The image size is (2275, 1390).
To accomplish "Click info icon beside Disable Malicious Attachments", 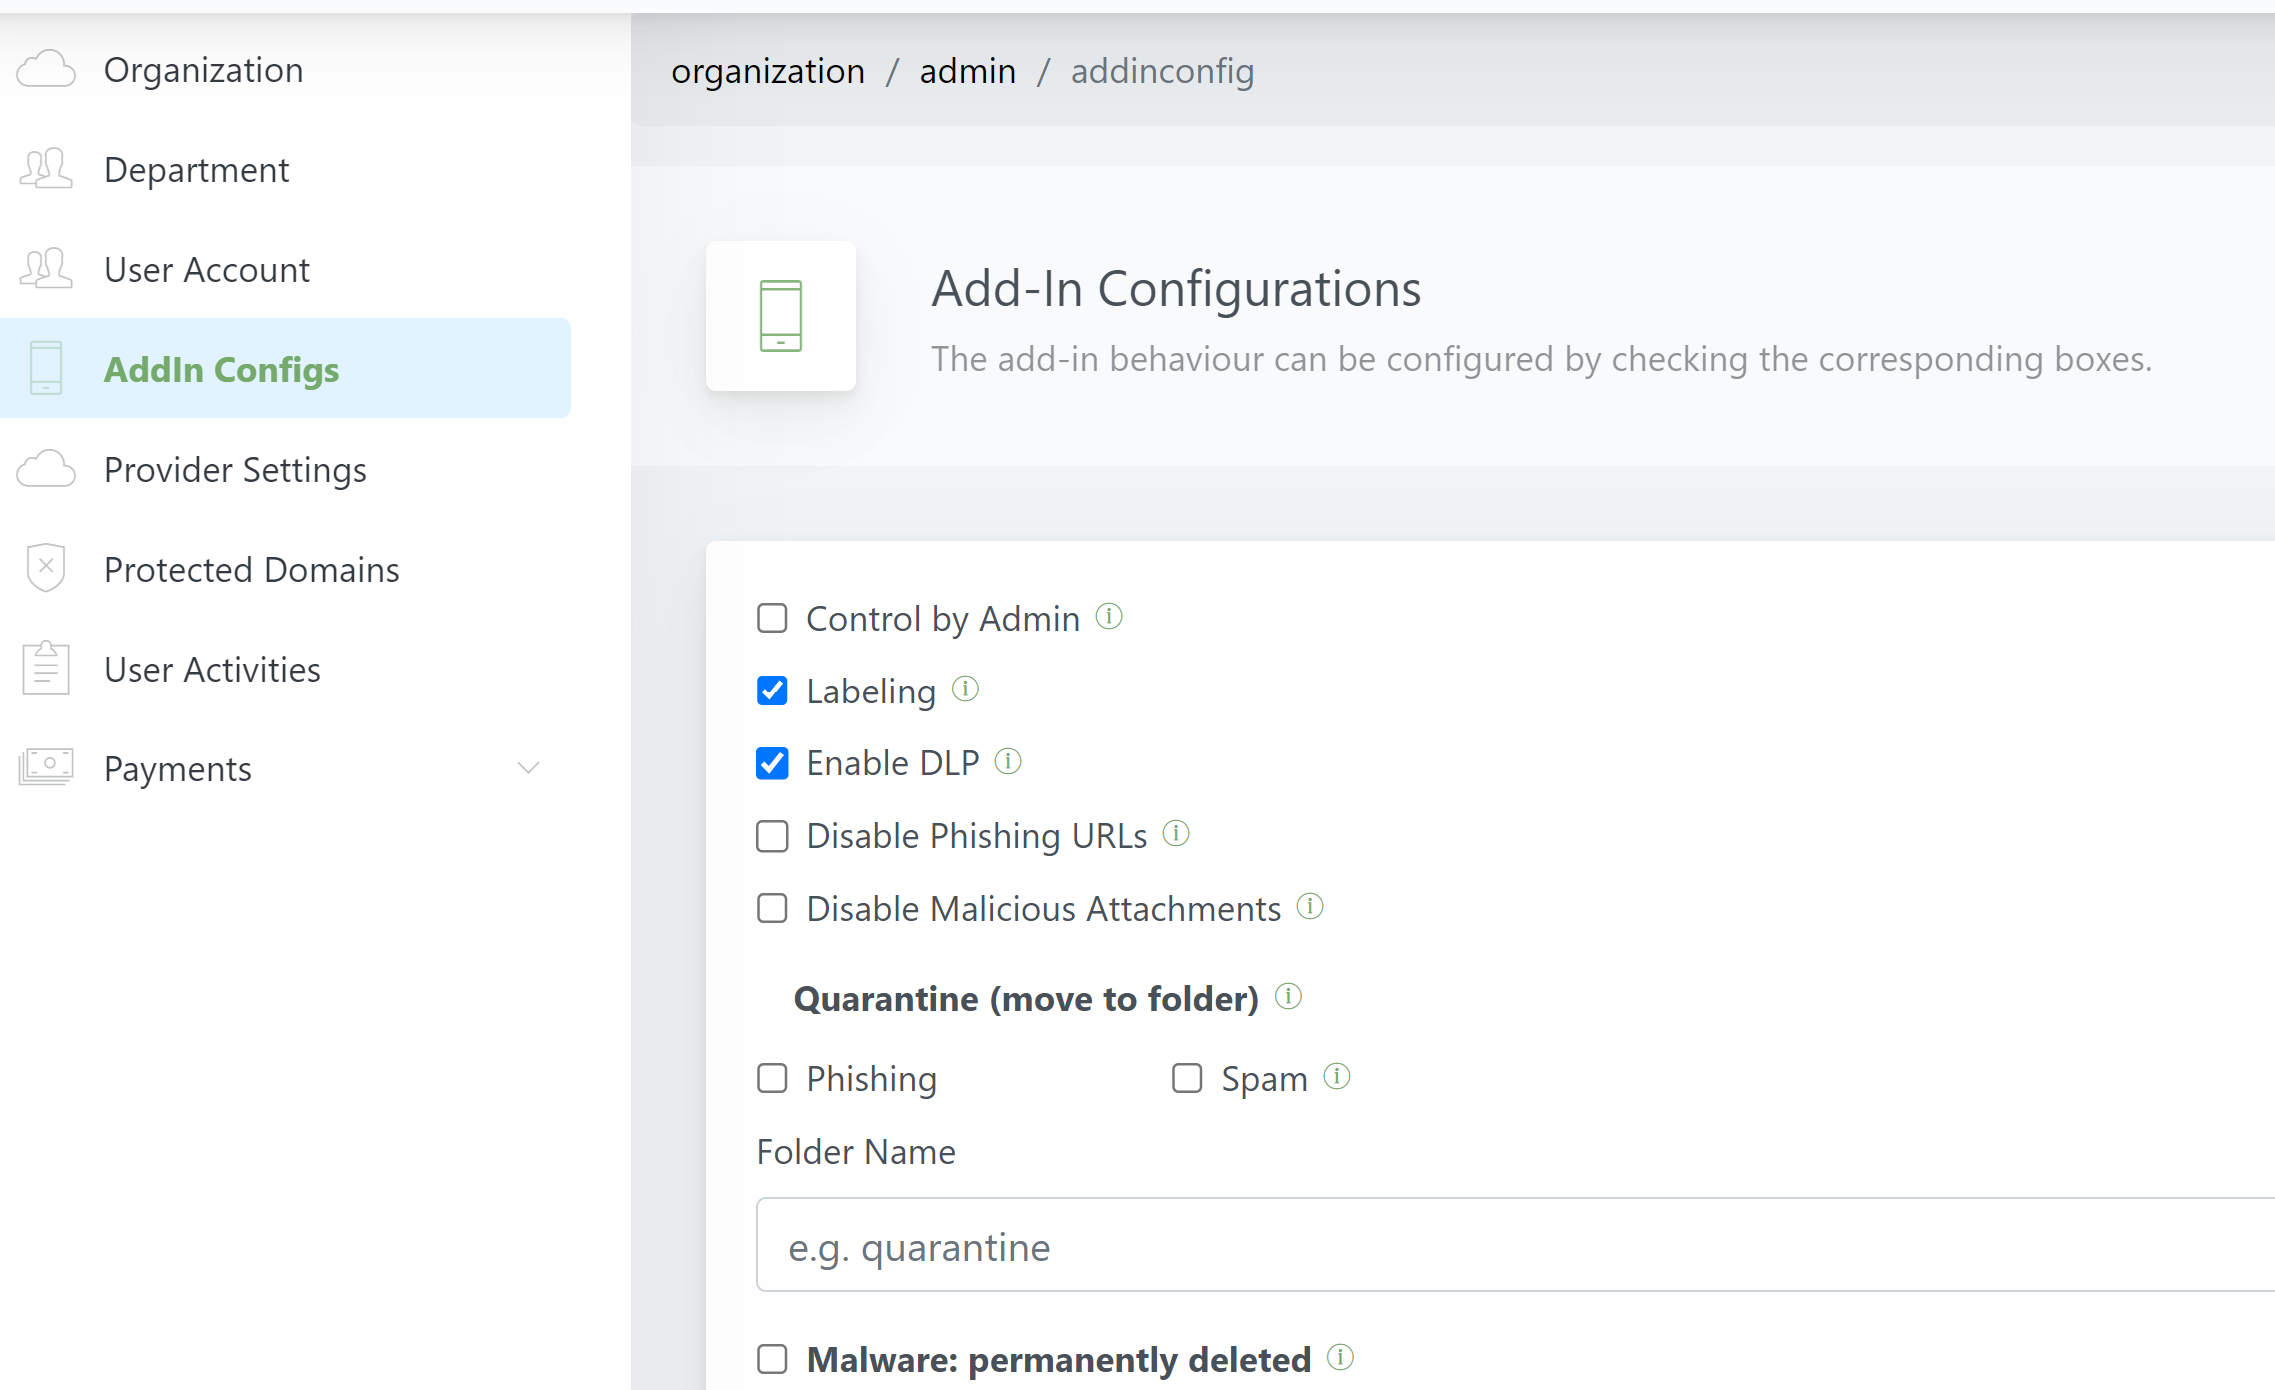I will [x=1310, y=906].
